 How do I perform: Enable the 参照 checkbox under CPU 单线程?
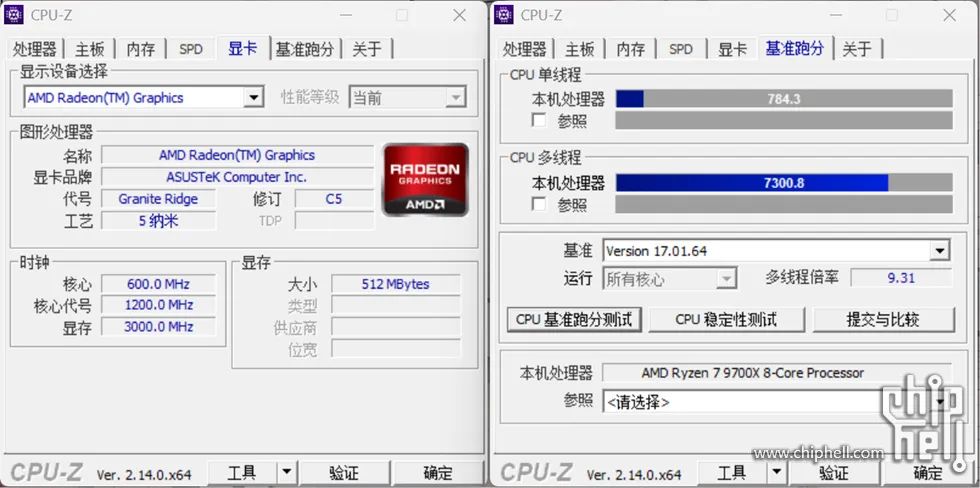[538, 119]
